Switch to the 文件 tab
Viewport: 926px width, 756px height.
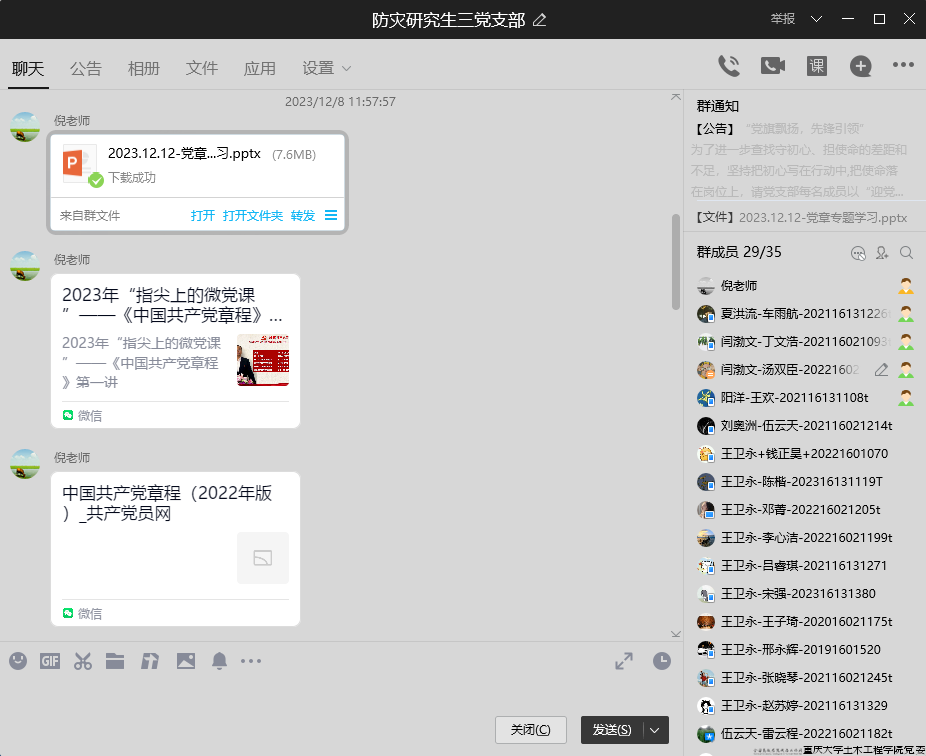click(x=201, y=68)
